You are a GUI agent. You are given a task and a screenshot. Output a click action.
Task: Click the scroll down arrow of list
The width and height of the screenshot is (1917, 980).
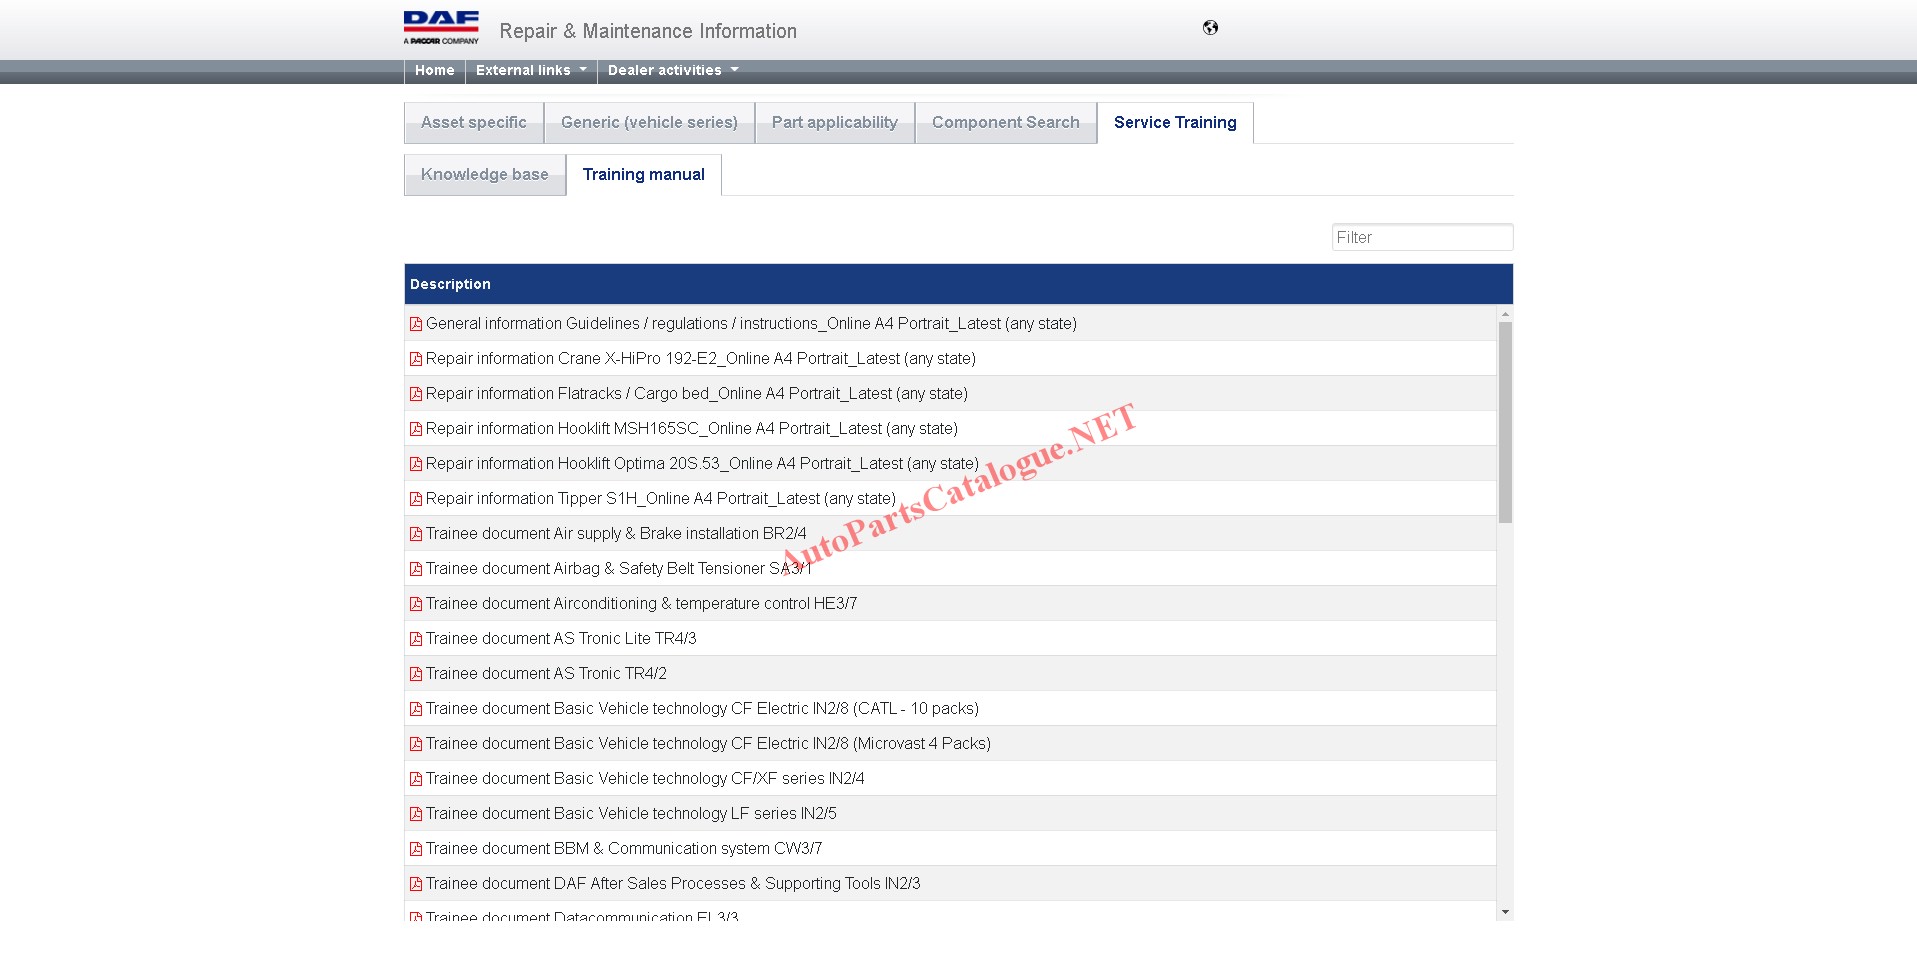click(1505, 912)
